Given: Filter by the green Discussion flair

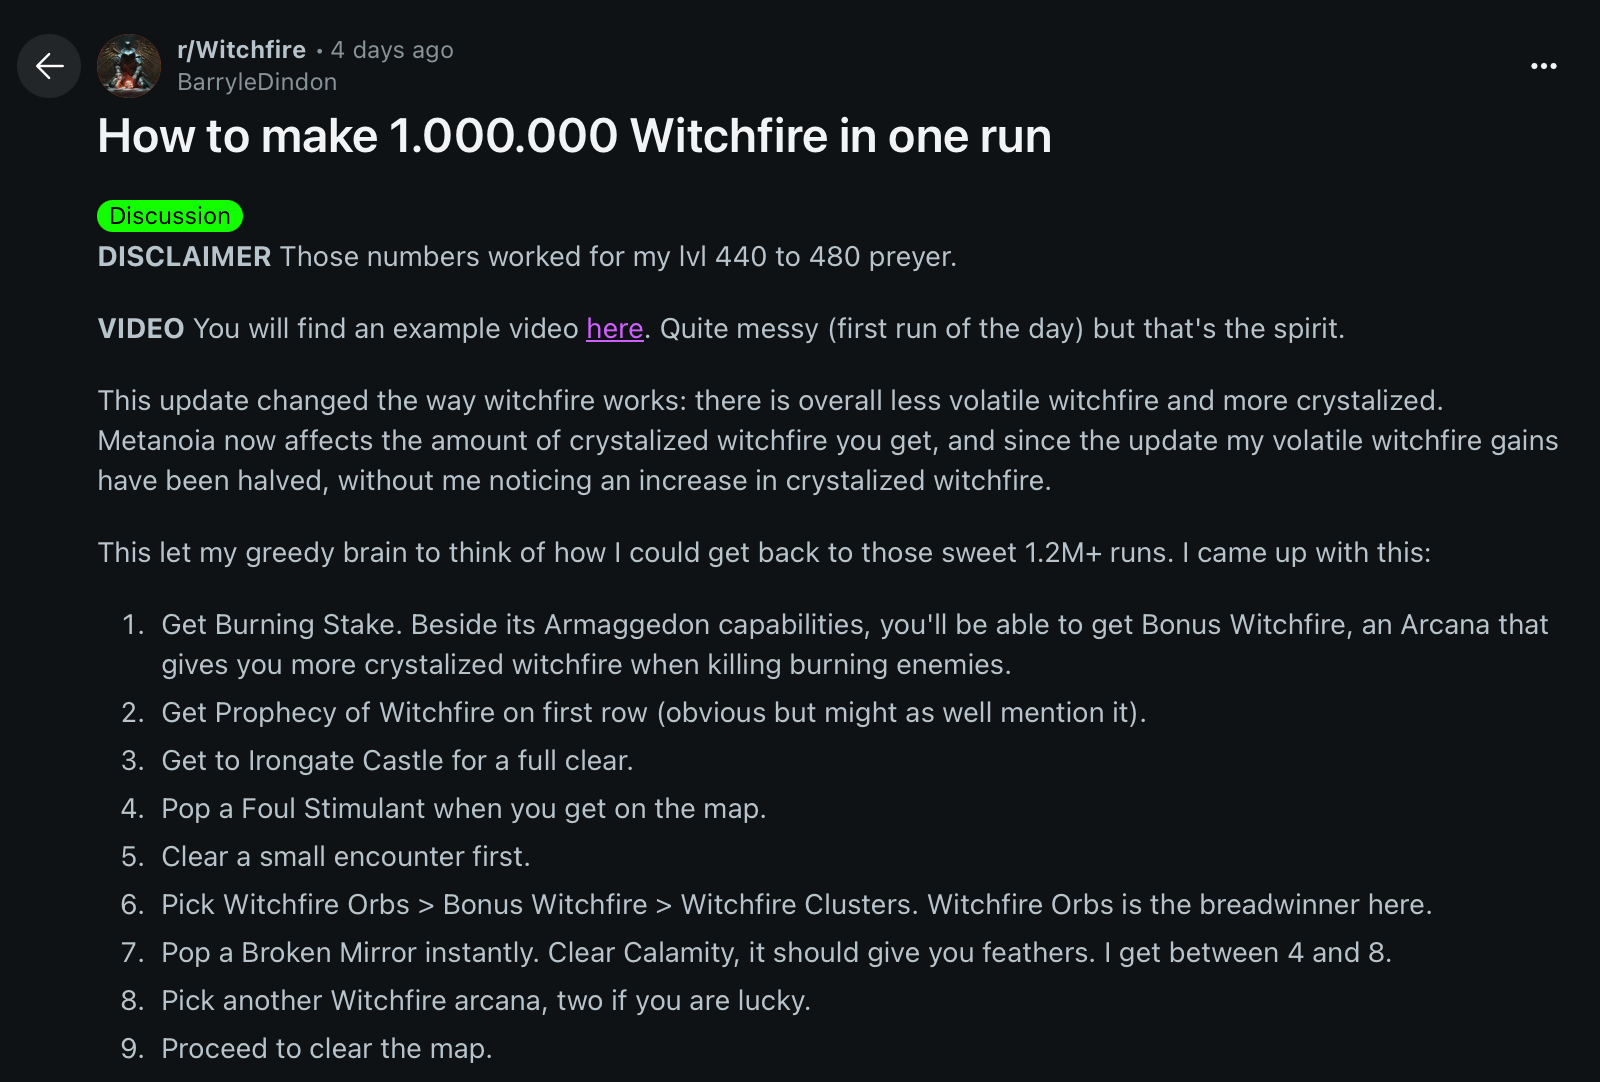Looking at the screenshot, I should click(x=170, y=216).
